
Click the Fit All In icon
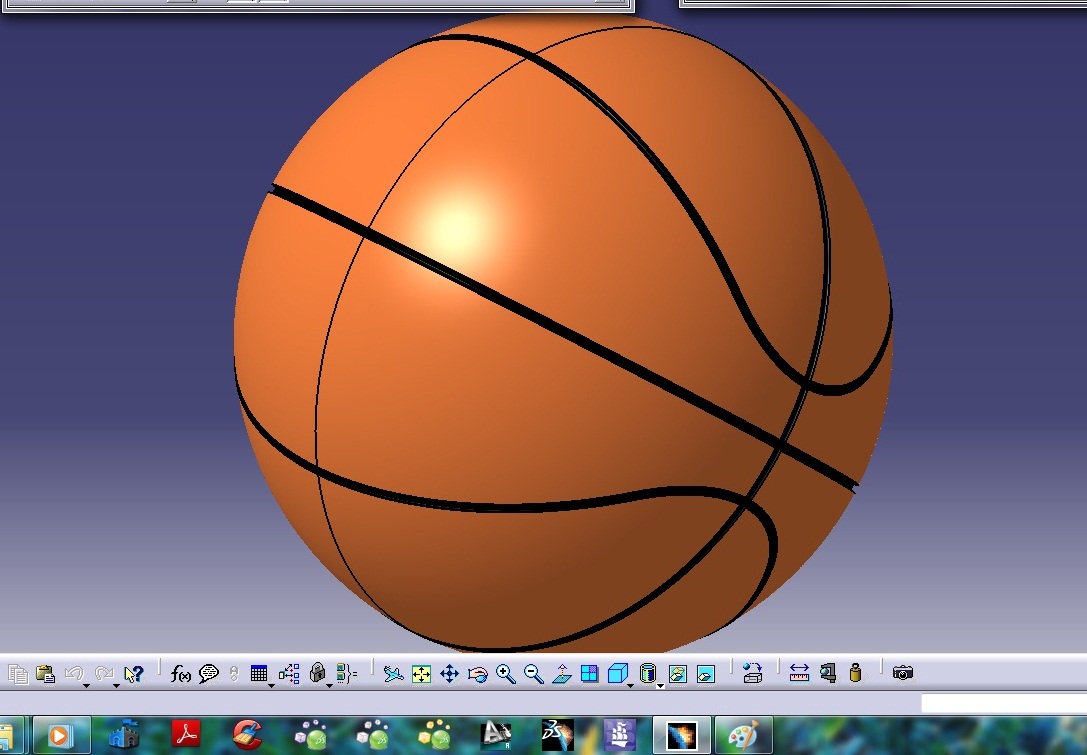[x=421, y=674]
